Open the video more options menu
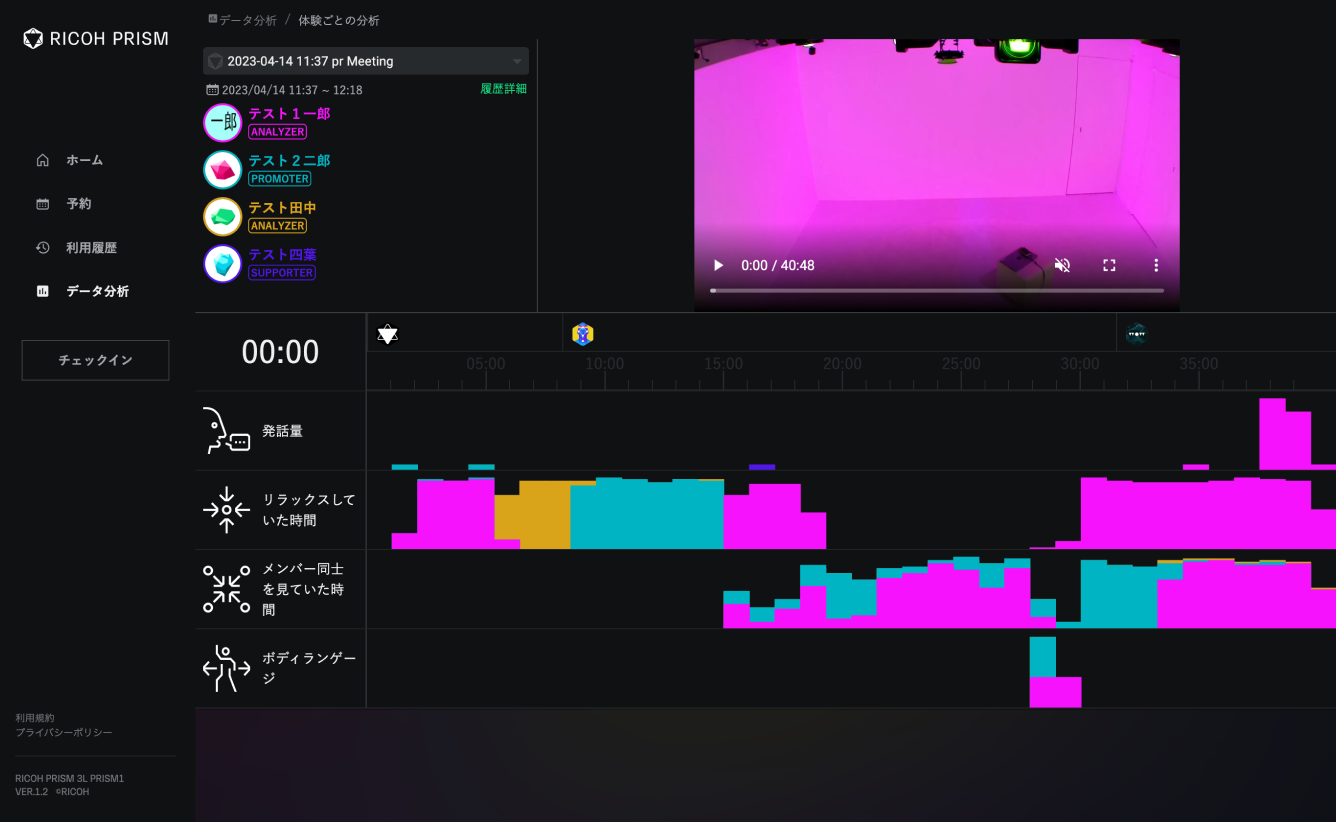This screenshot has height=822, width=1336. coord(1156,265)
